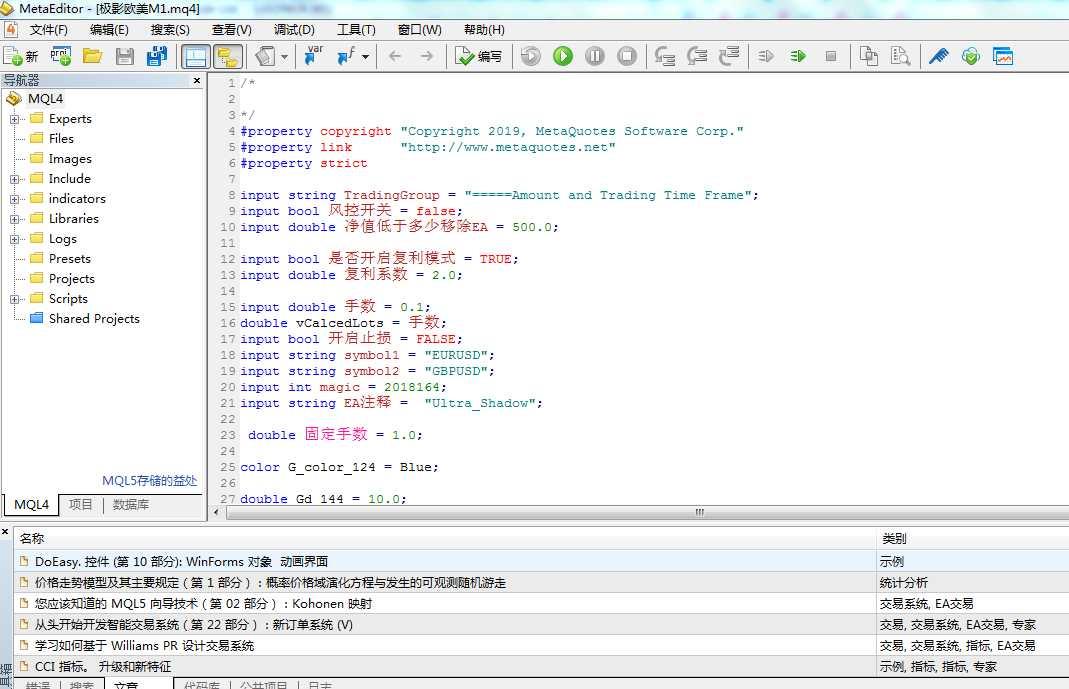The width and height of the screenshot is (1069, 689).
Task: Stop debugging with the stop button
Action: click(x=627, y=56)
